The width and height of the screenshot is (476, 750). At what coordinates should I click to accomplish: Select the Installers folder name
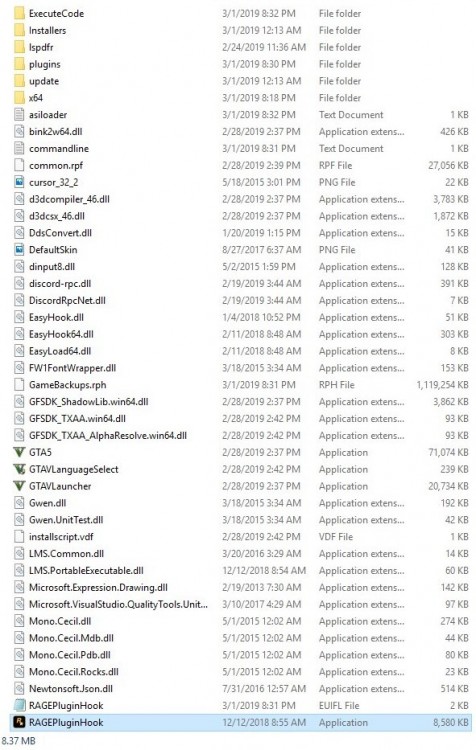coord(47,31)
